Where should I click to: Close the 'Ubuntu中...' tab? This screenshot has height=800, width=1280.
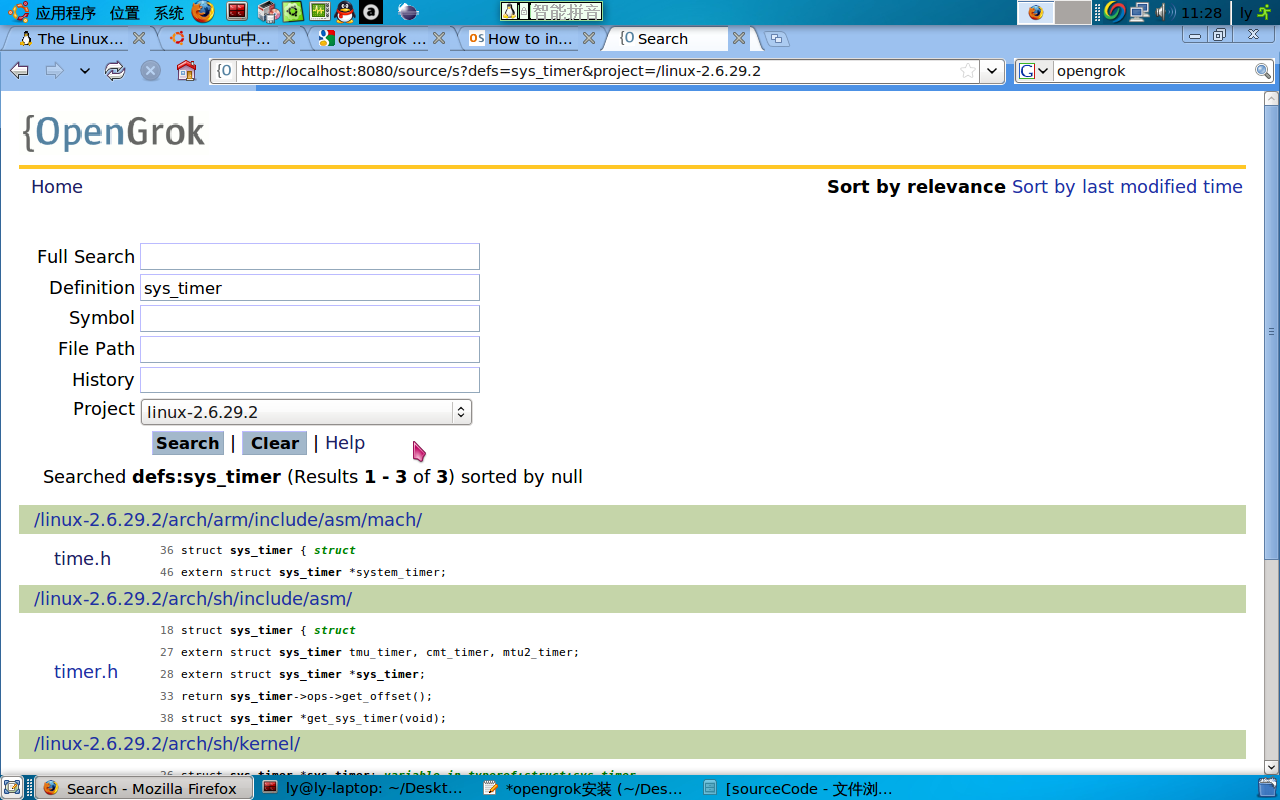pos(288,38)
